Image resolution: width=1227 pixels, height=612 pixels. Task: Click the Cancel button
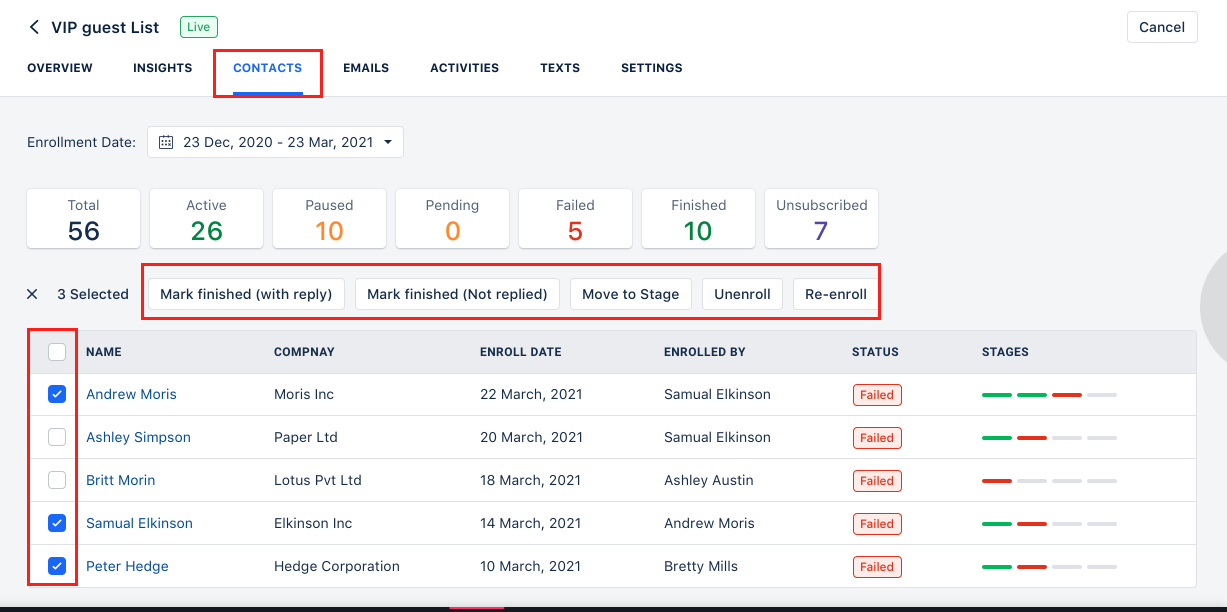pyautogui.click(x=1162, y=27)
